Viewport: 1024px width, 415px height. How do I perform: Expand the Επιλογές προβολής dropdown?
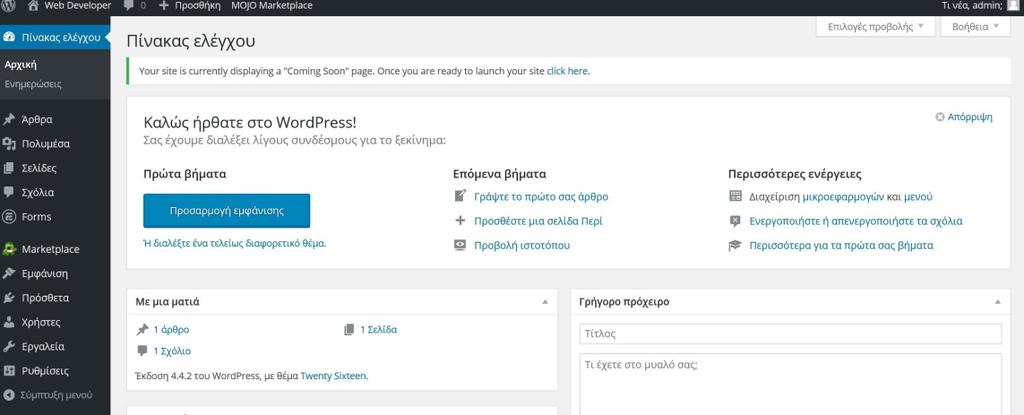click(875, 27)
